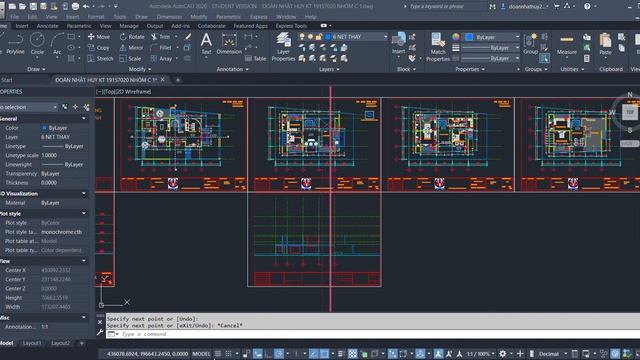Viewport: 640px width, 360px height.
Task: Open Layer Properties manager
Action: [x=283, y=47]
